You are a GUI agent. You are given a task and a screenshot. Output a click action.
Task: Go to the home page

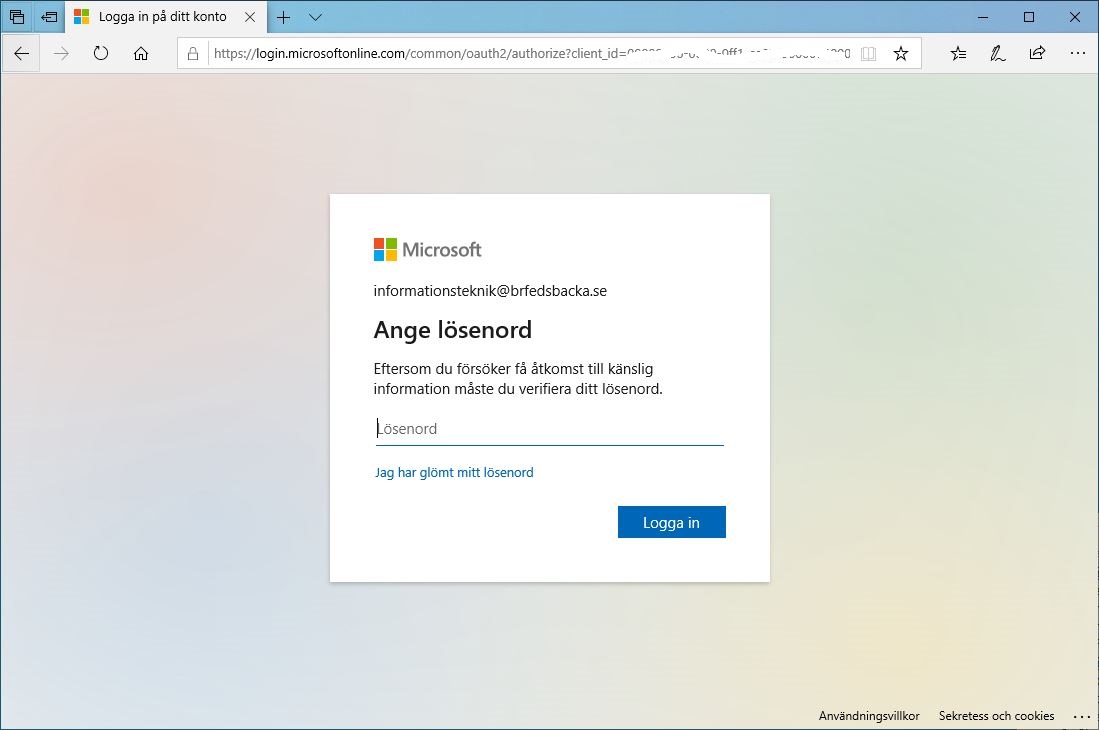(x=141, y=53)
